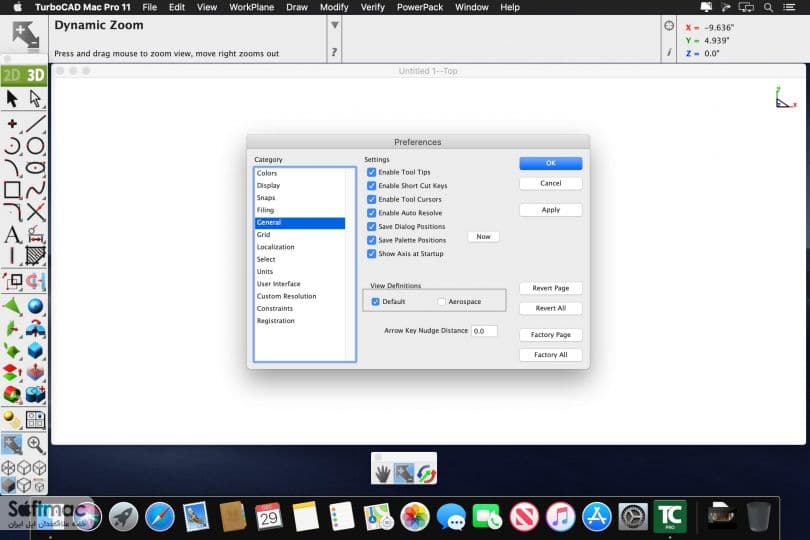Choose the Point tool

[x=12, y=124]
